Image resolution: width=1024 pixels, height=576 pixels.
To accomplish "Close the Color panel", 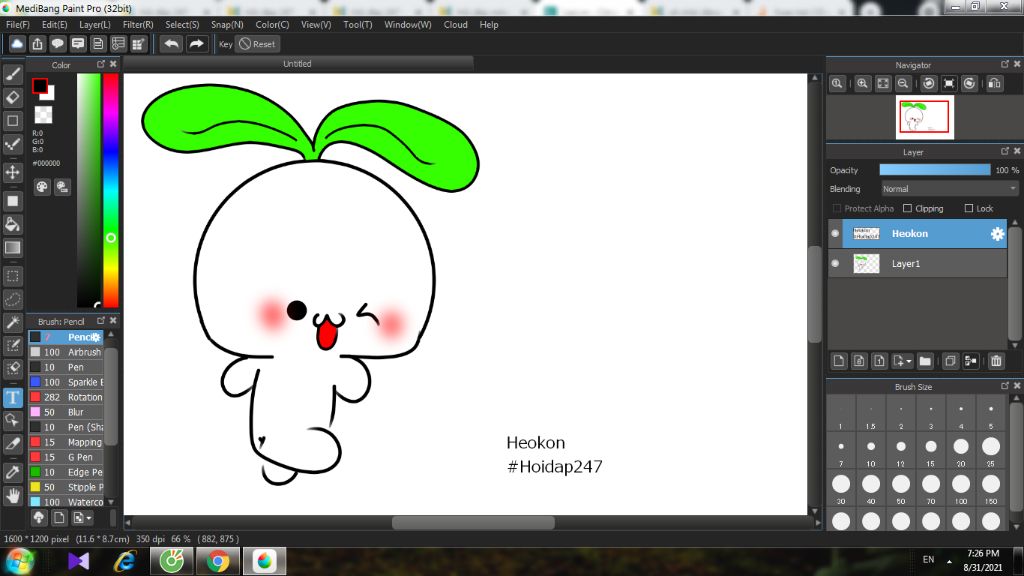I will (113, 64).
